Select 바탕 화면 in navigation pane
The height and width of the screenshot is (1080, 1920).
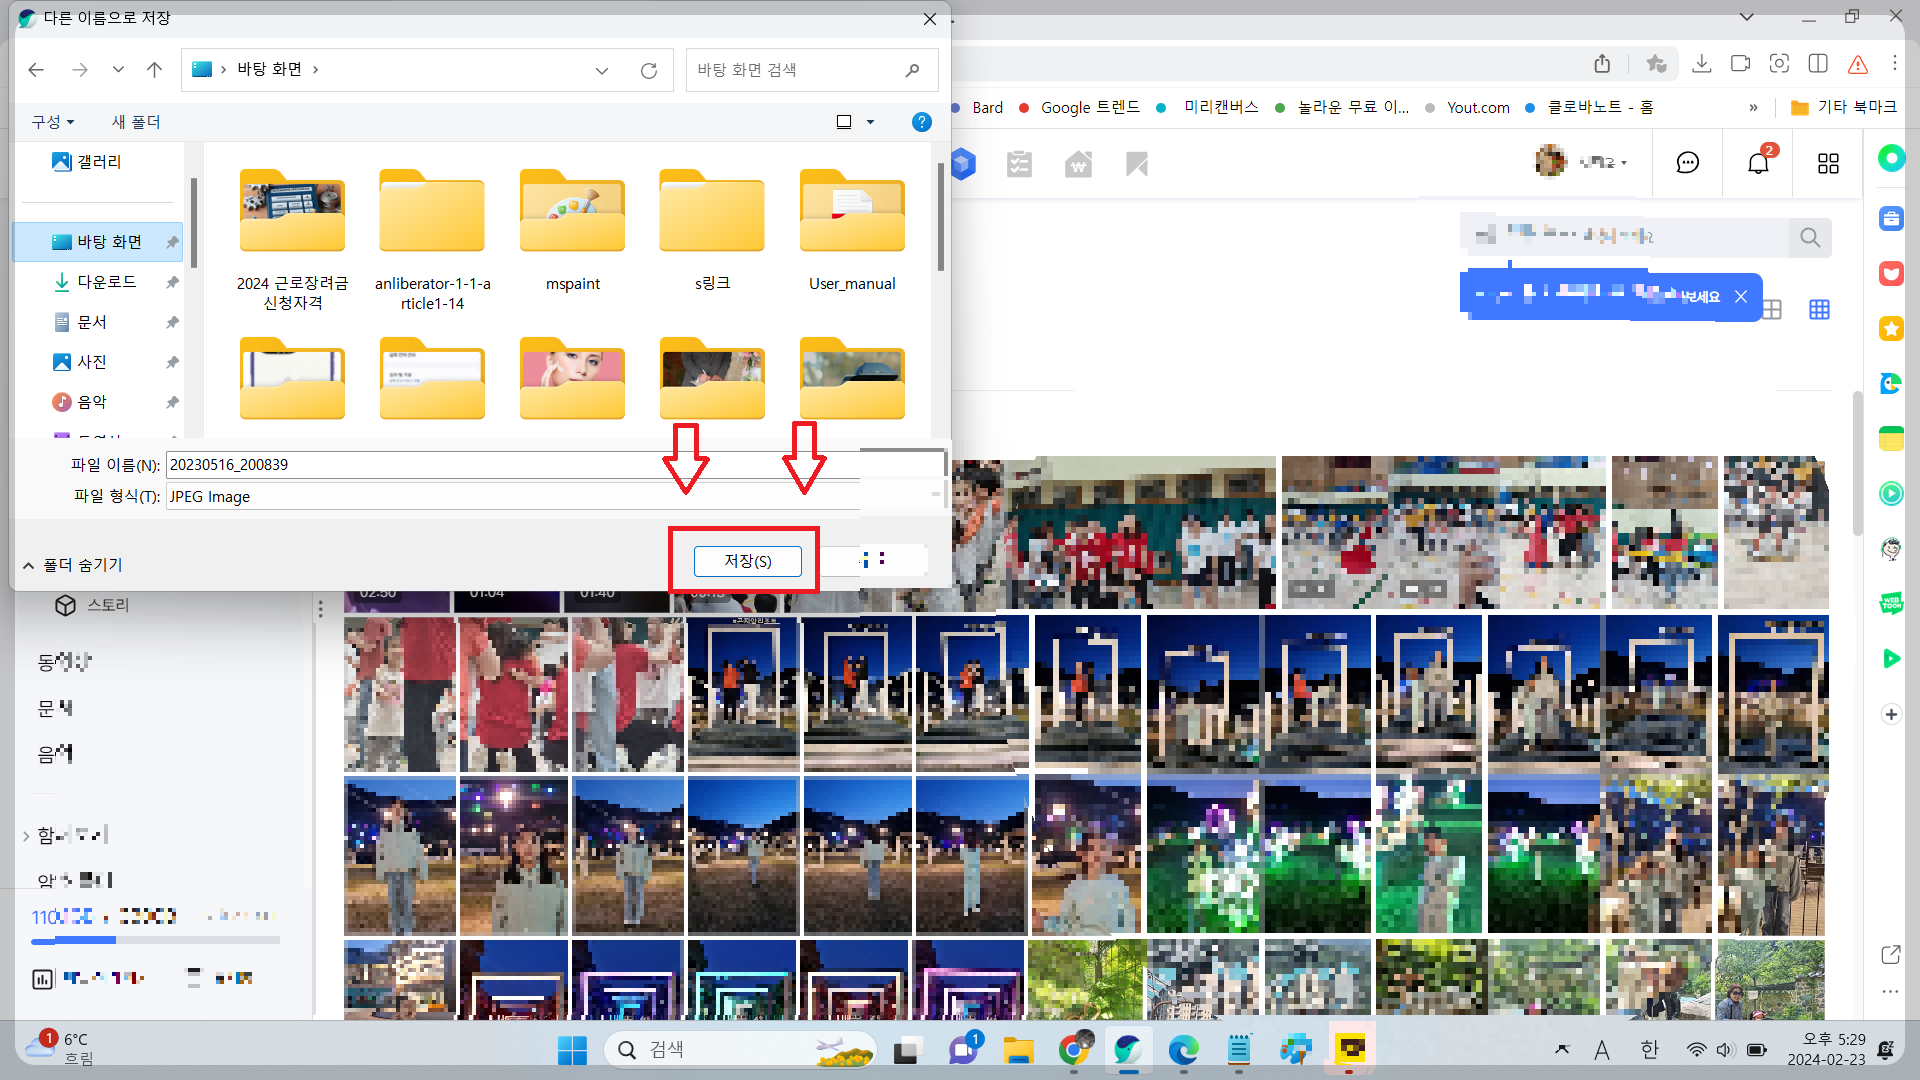pos(108,242)
